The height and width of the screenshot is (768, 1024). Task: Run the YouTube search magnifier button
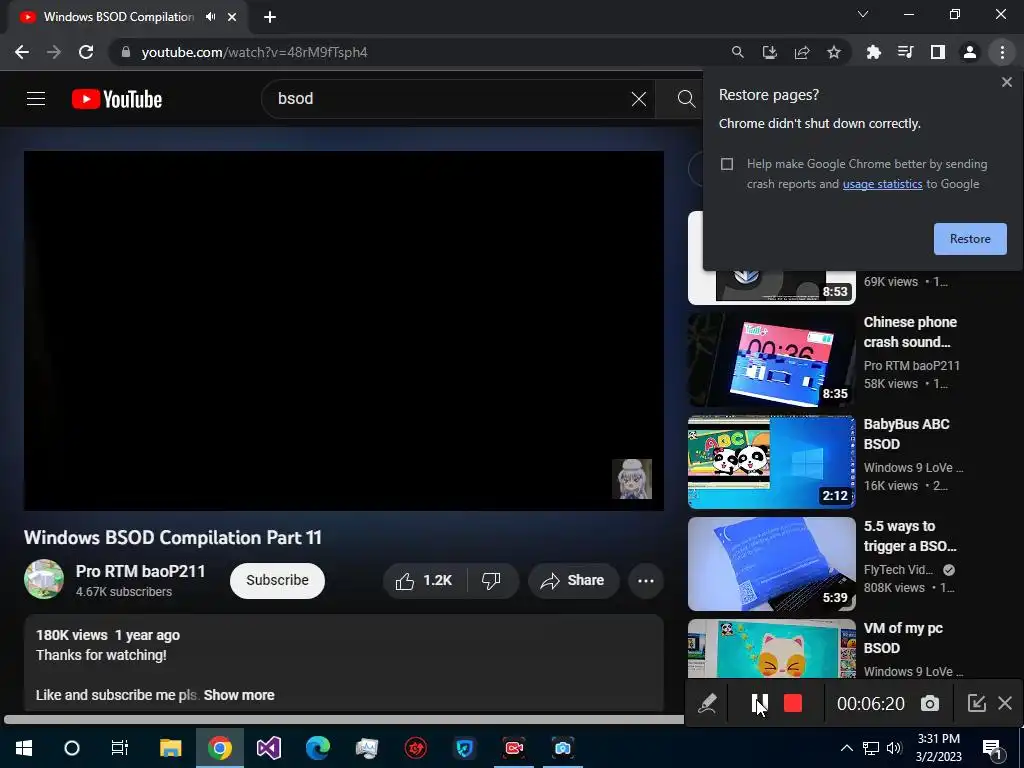686,99
